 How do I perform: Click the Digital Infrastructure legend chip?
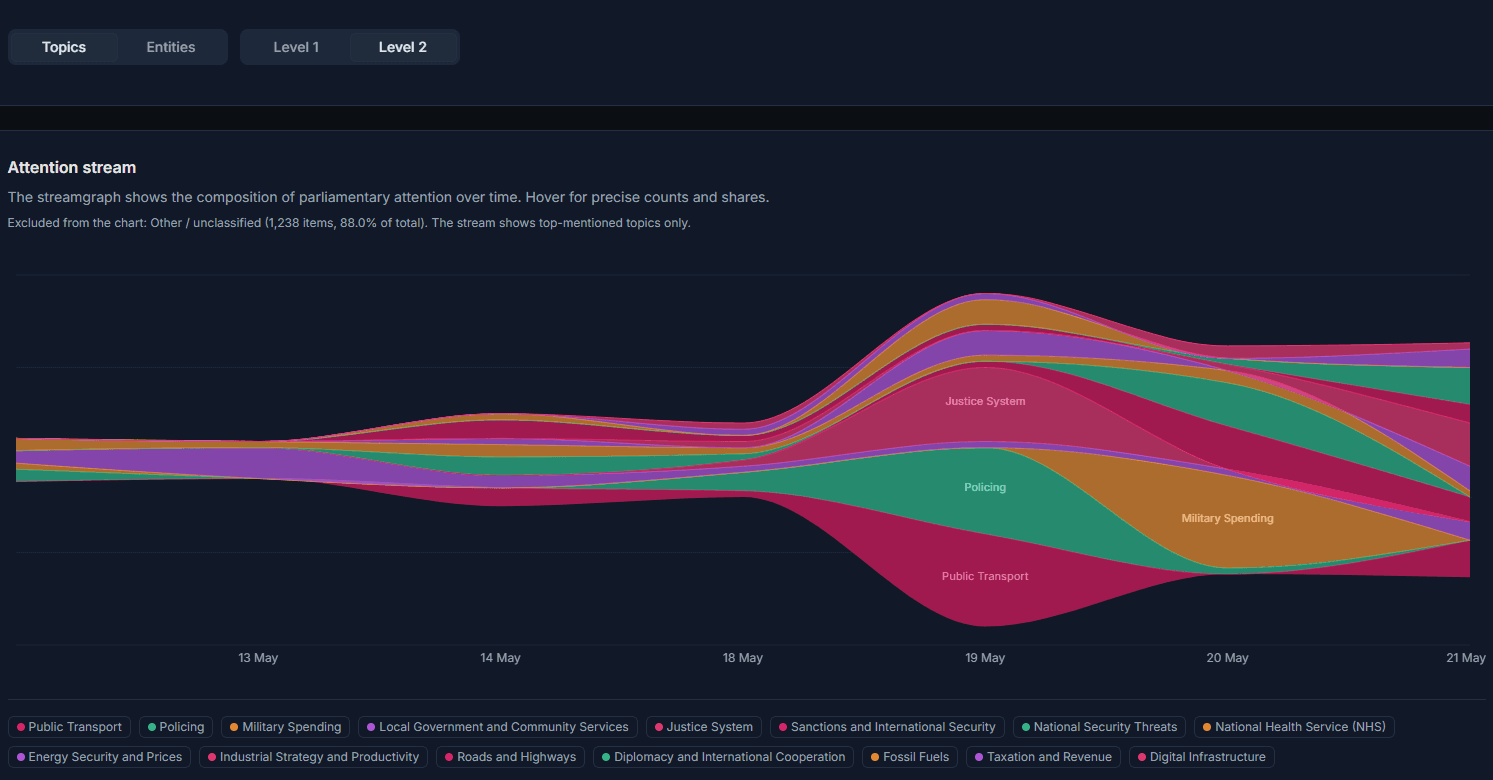1202,757
